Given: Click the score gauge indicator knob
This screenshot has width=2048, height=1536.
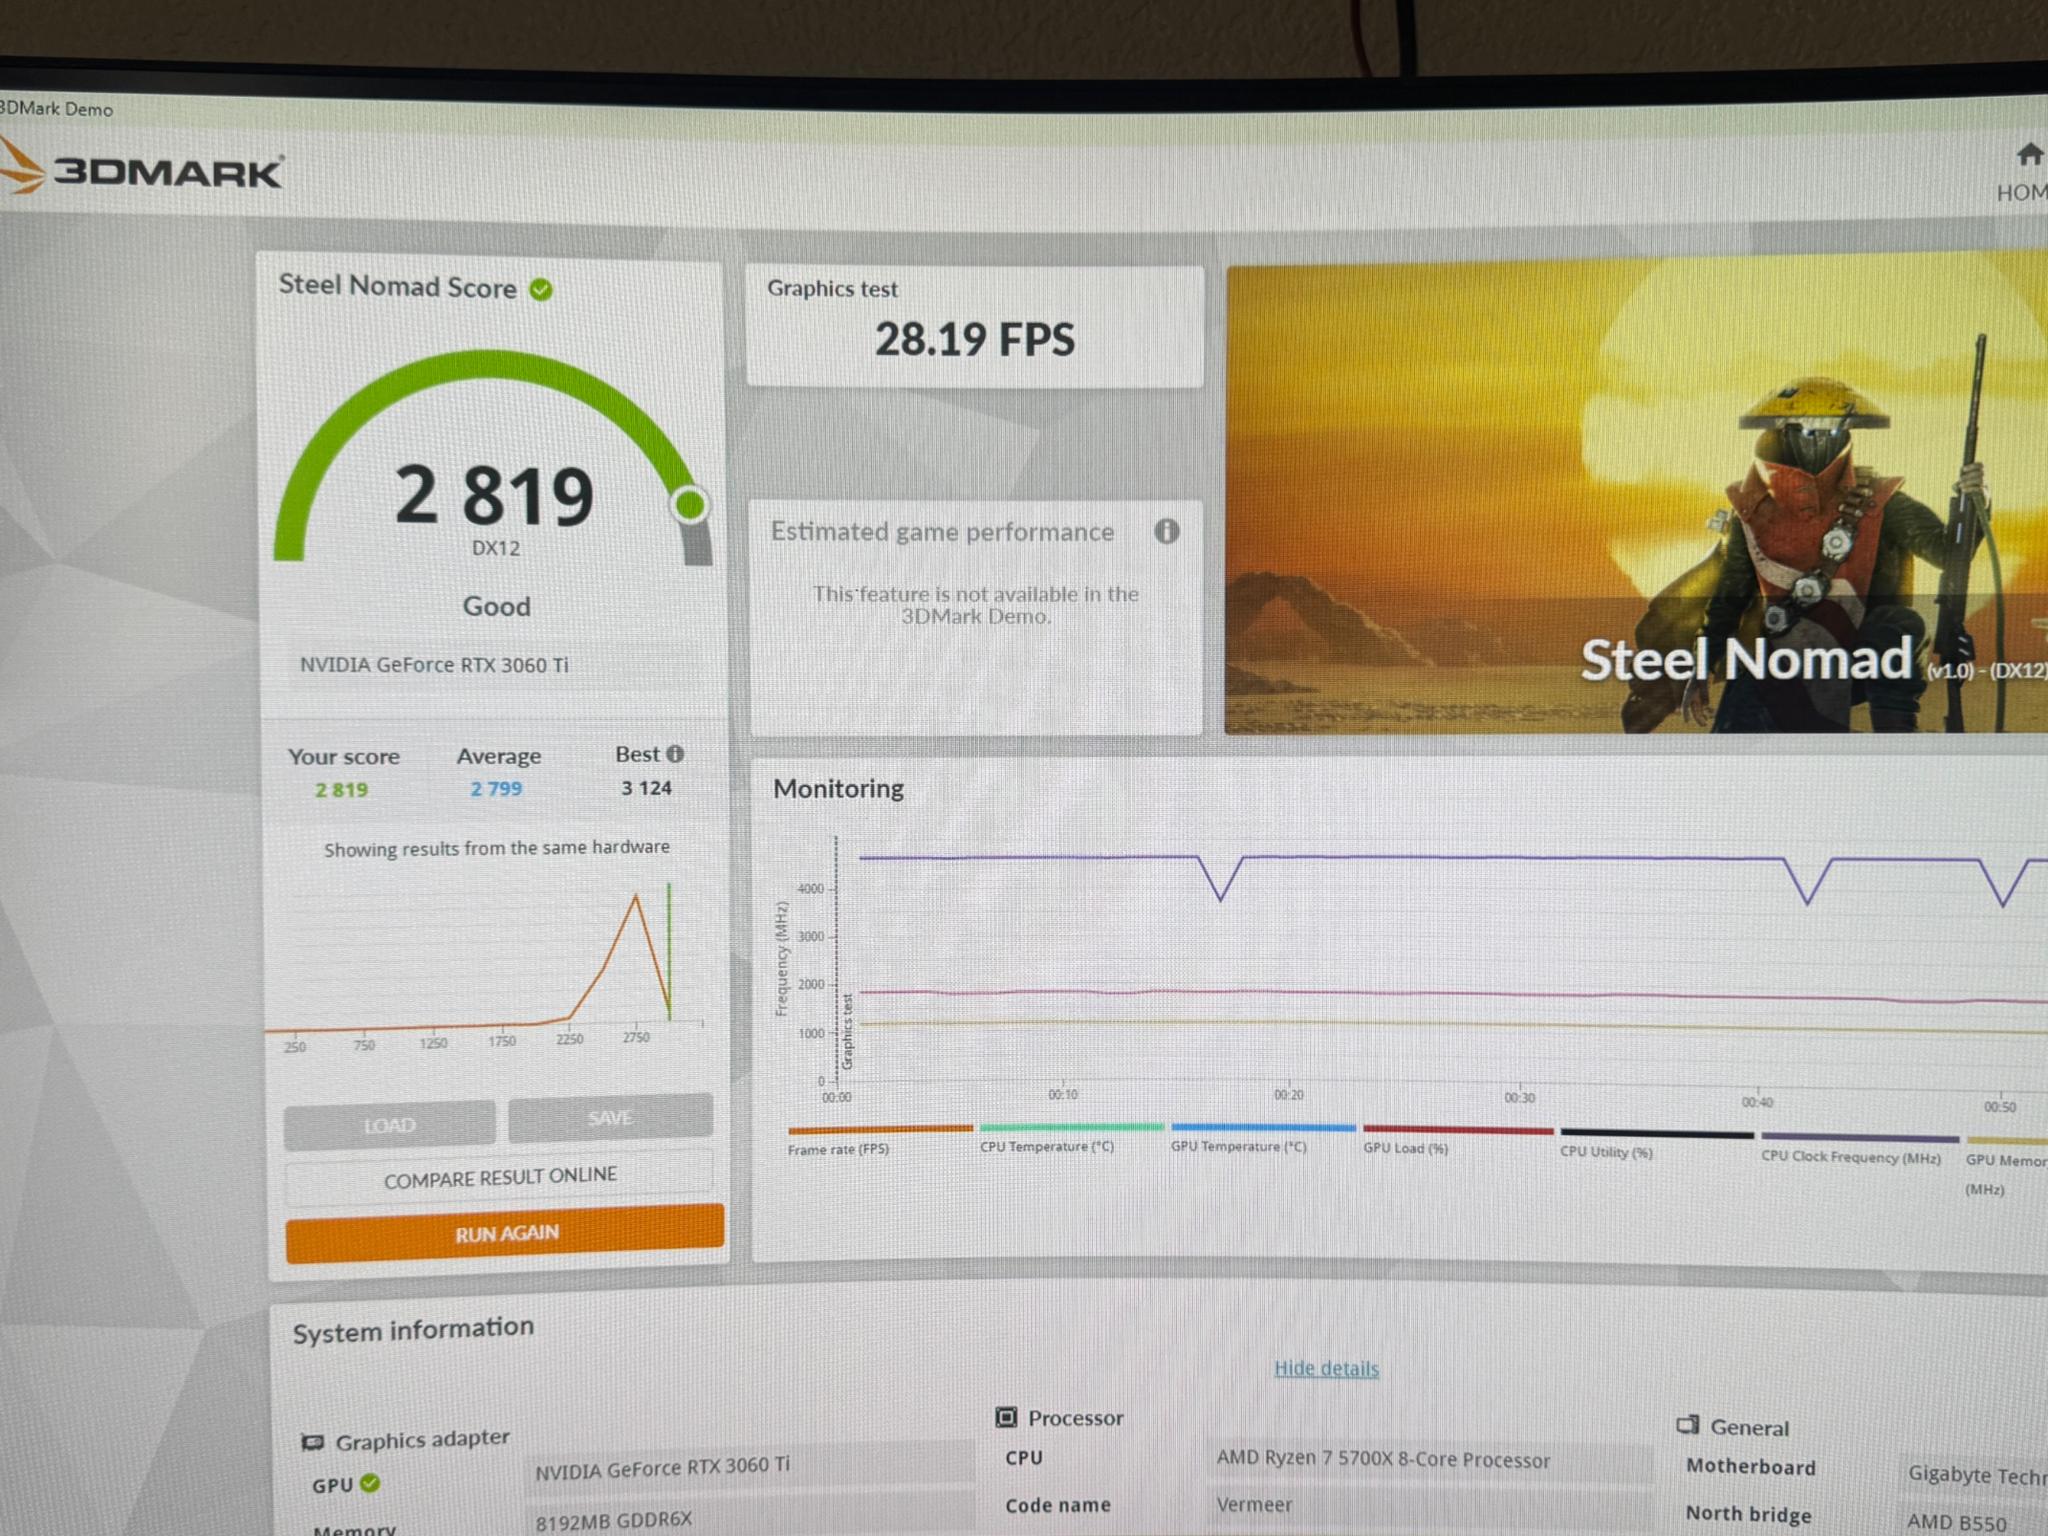Looking at the screenshot, I should tap(690, 504).
